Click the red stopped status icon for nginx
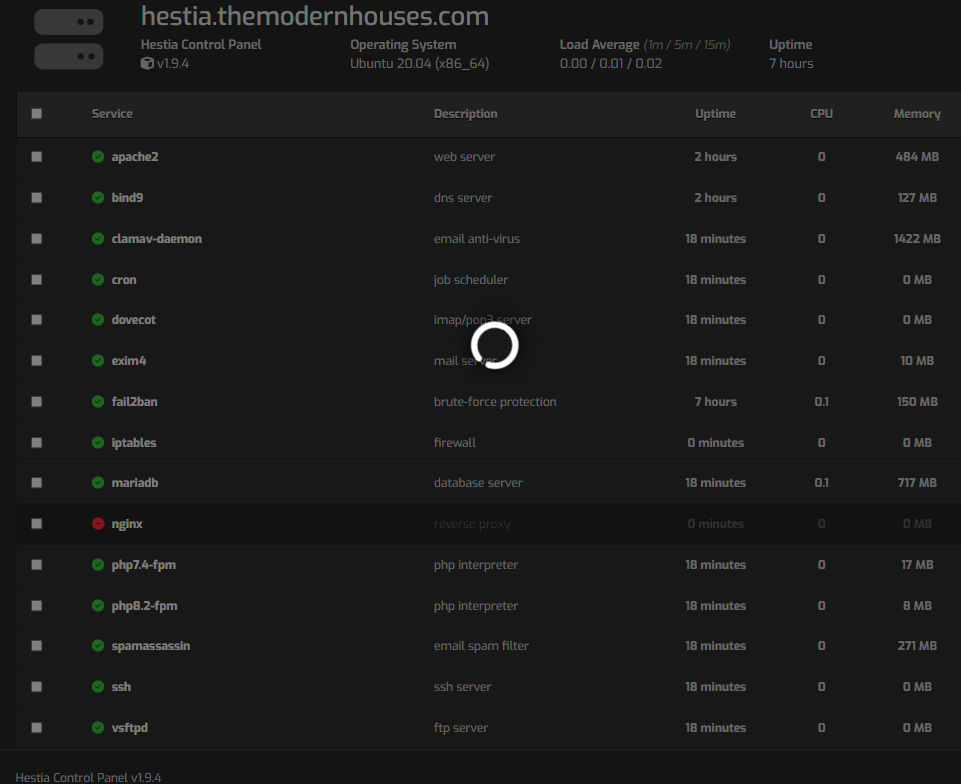 (98, 524)
